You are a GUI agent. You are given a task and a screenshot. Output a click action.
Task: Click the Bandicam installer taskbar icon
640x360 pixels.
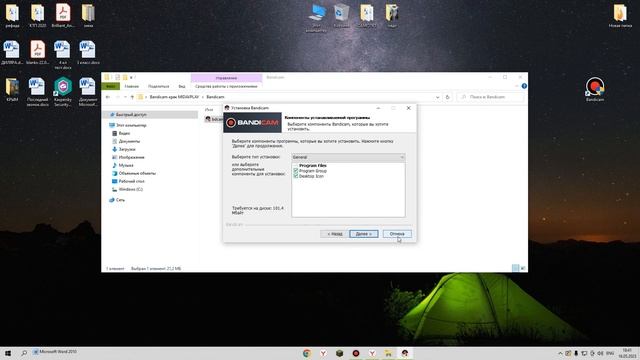pos(405,353)
